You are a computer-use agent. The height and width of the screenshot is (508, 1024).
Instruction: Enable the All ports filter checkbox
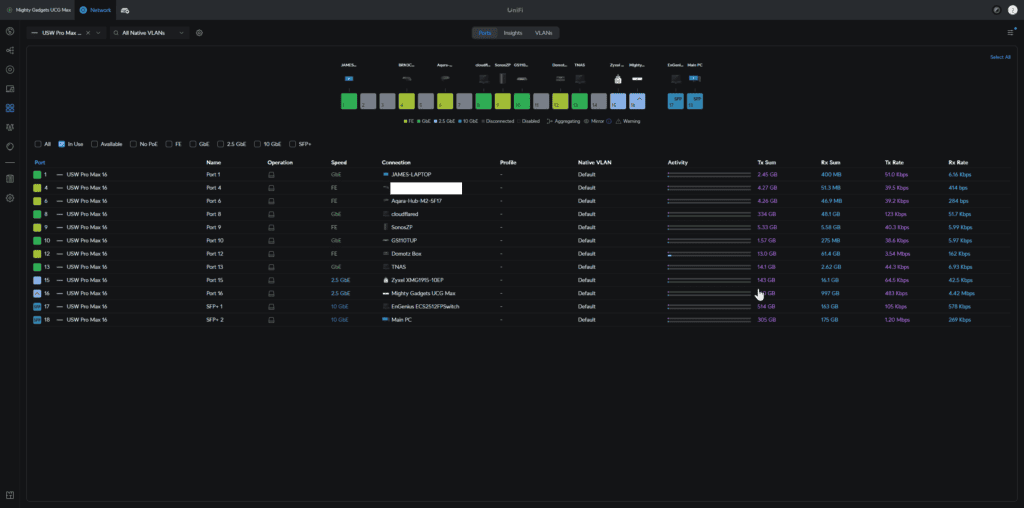tap(38, 144)
